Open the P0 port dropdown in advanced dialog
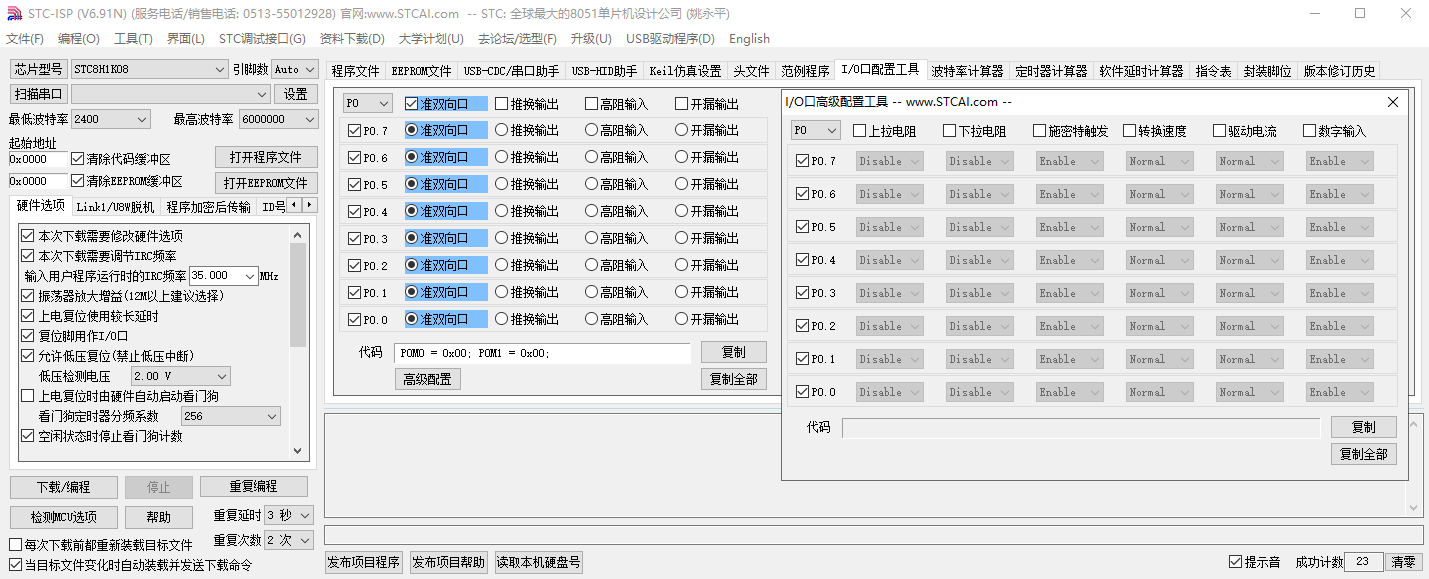The width and height of the screenshot is (1429, 579). [x=815, y=130]
